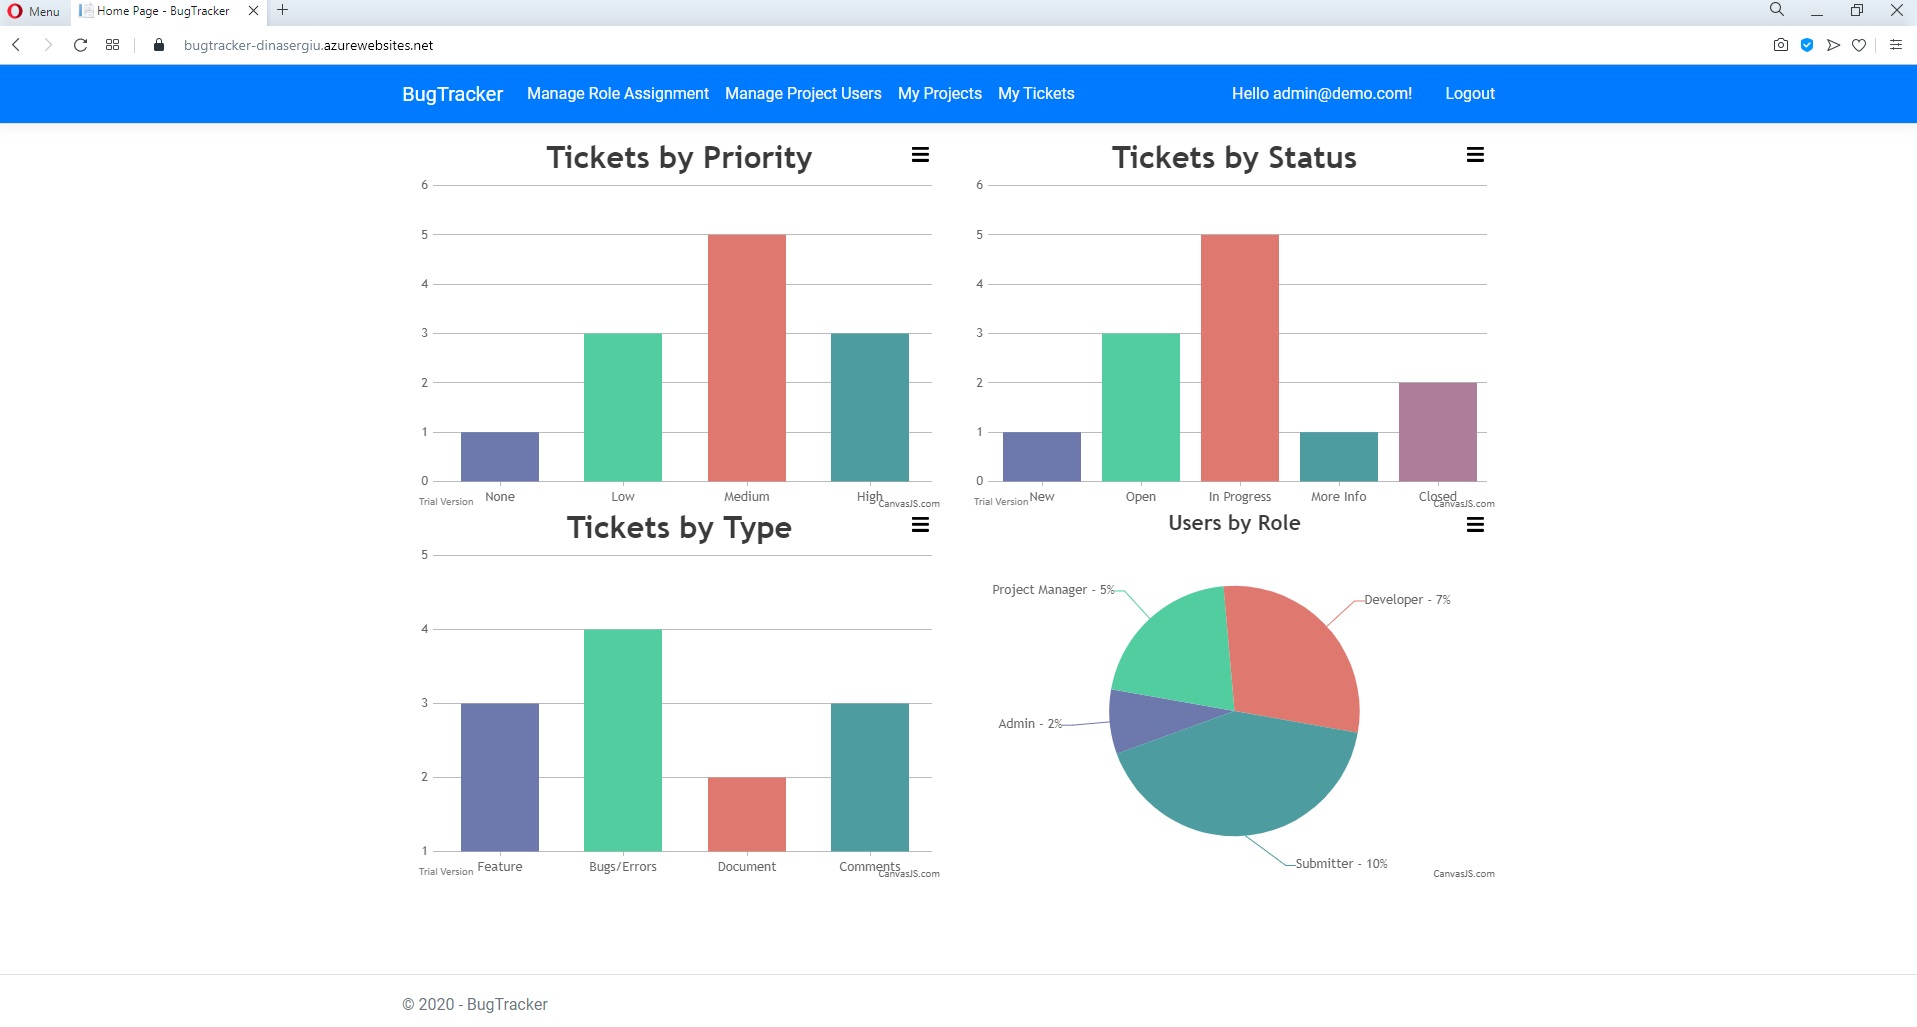
Task: Take a page snapshot with the camera icon
Action: pos(1780,44)
